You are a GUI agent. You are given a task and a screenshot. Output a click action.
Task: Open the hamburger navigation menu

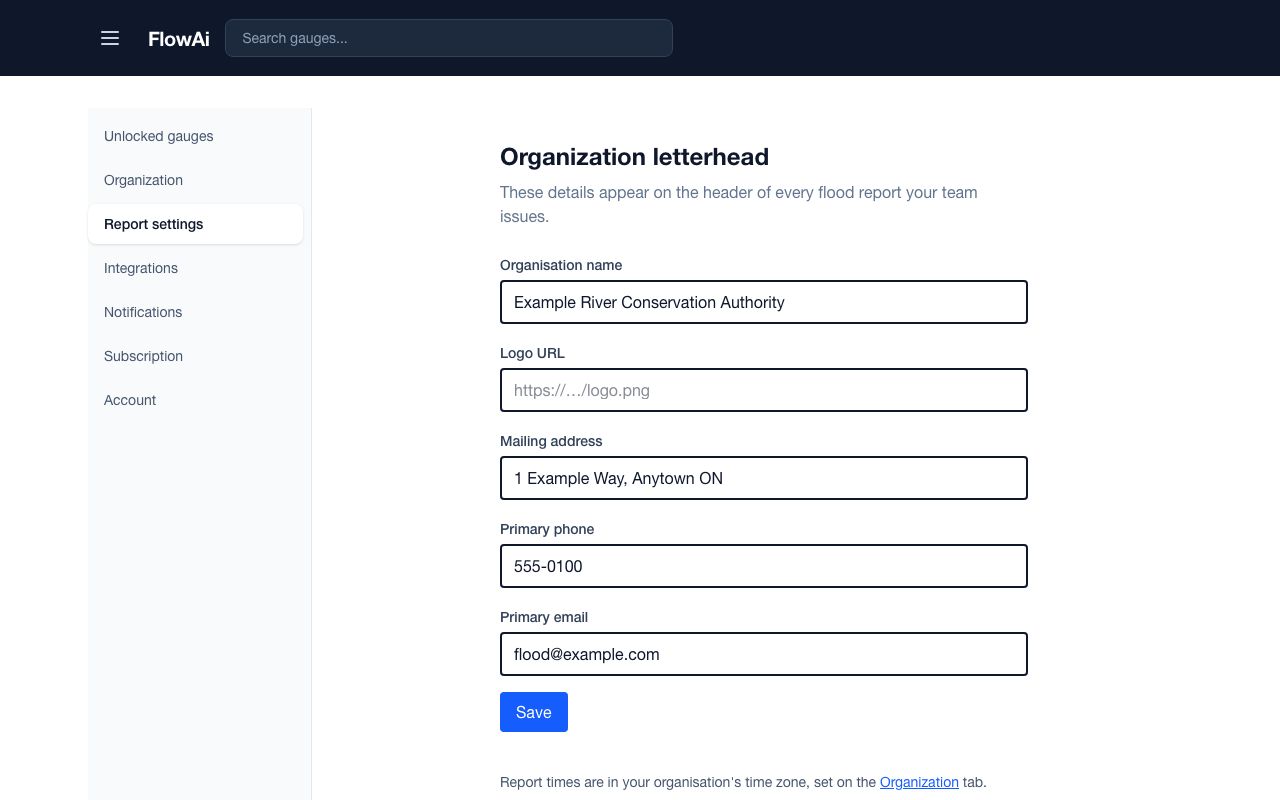[110, 38]
